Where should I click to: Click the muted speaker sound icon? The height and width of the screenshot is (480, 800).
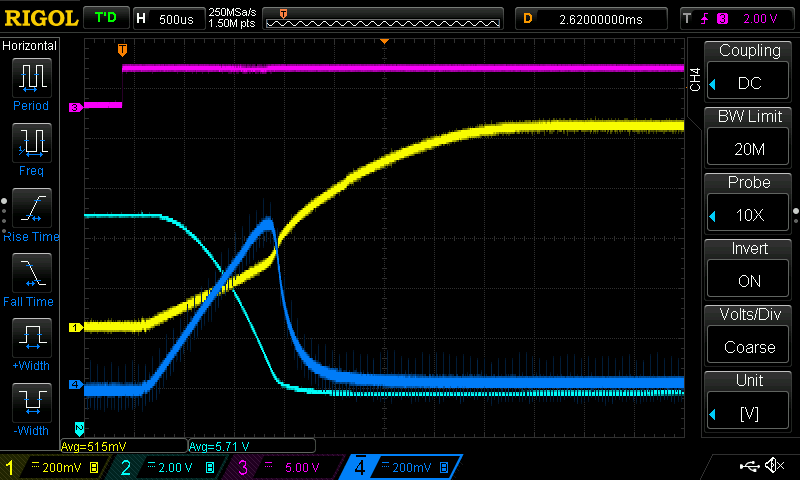click(775, 465)
